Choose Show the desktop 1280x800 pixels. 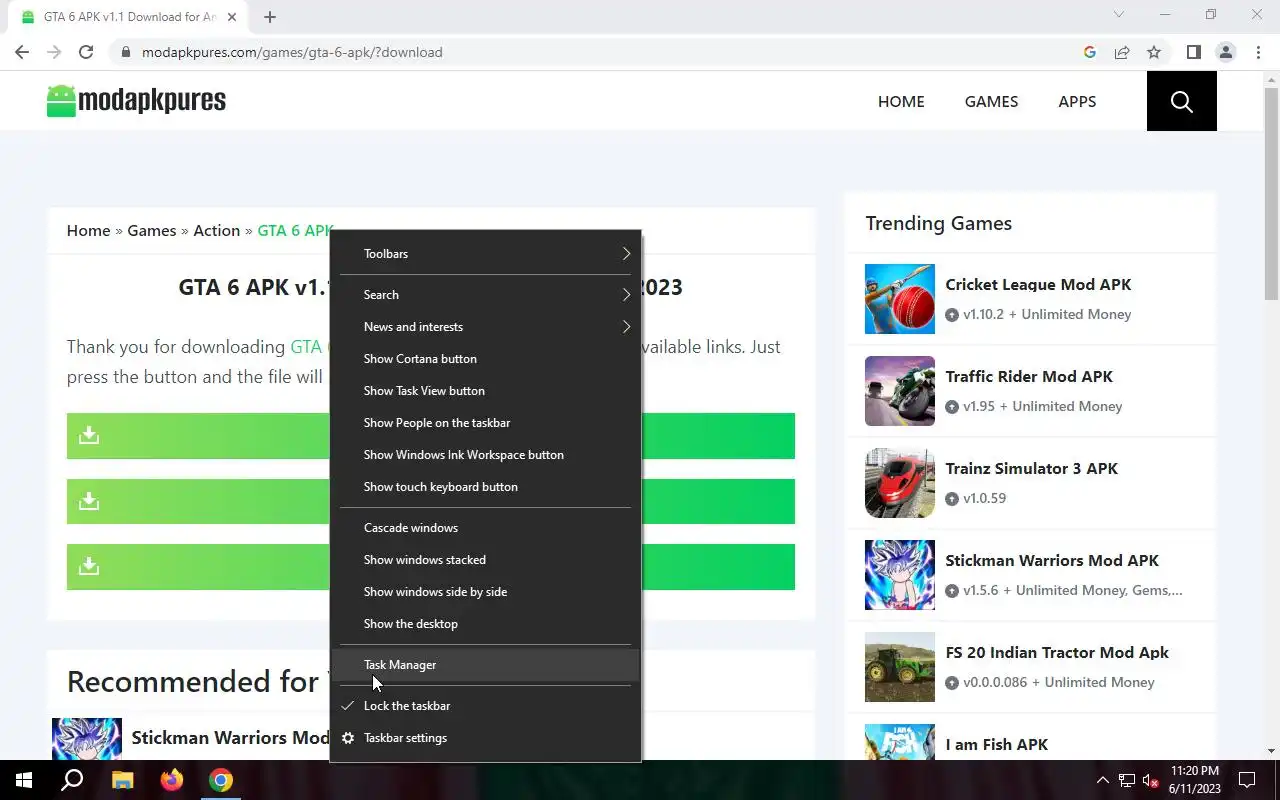485,624
